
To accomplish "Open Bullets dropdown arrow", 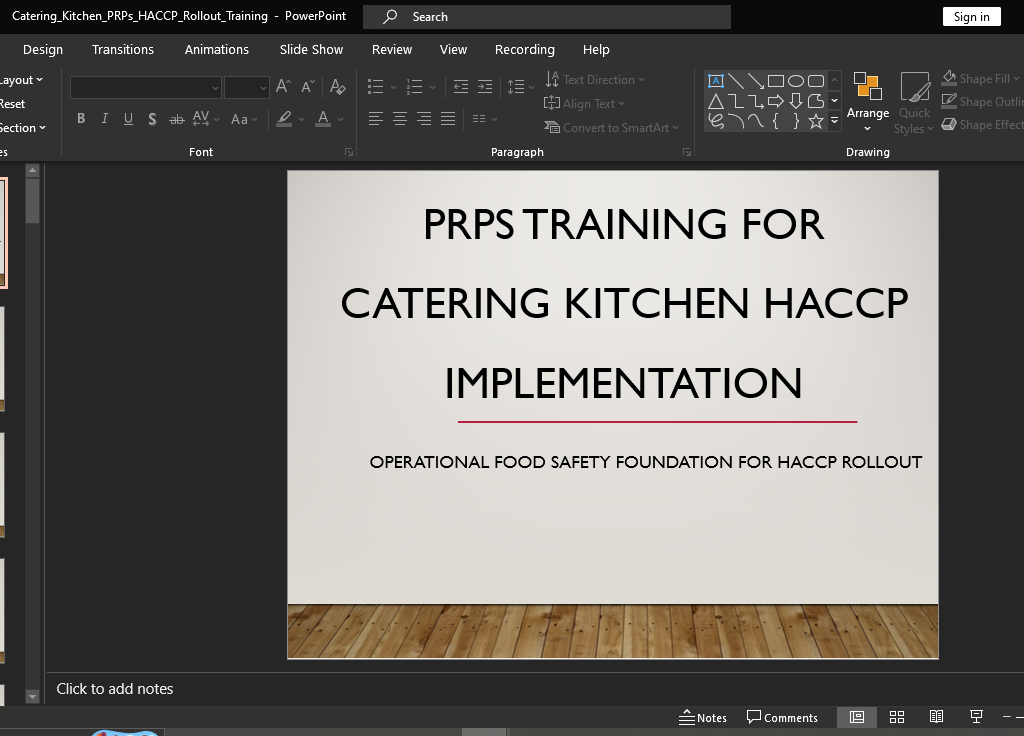I will point(393,87).
